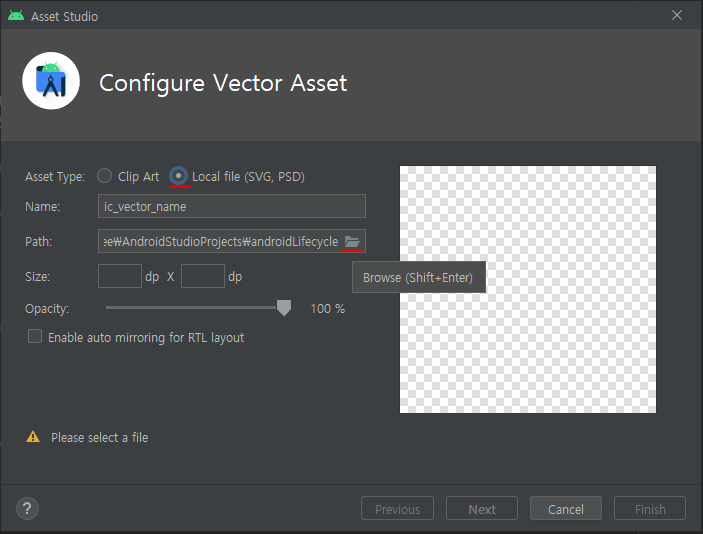703x534 pixels.
Task: Click the folder browse icon in Path field
Action: [352, 242]
